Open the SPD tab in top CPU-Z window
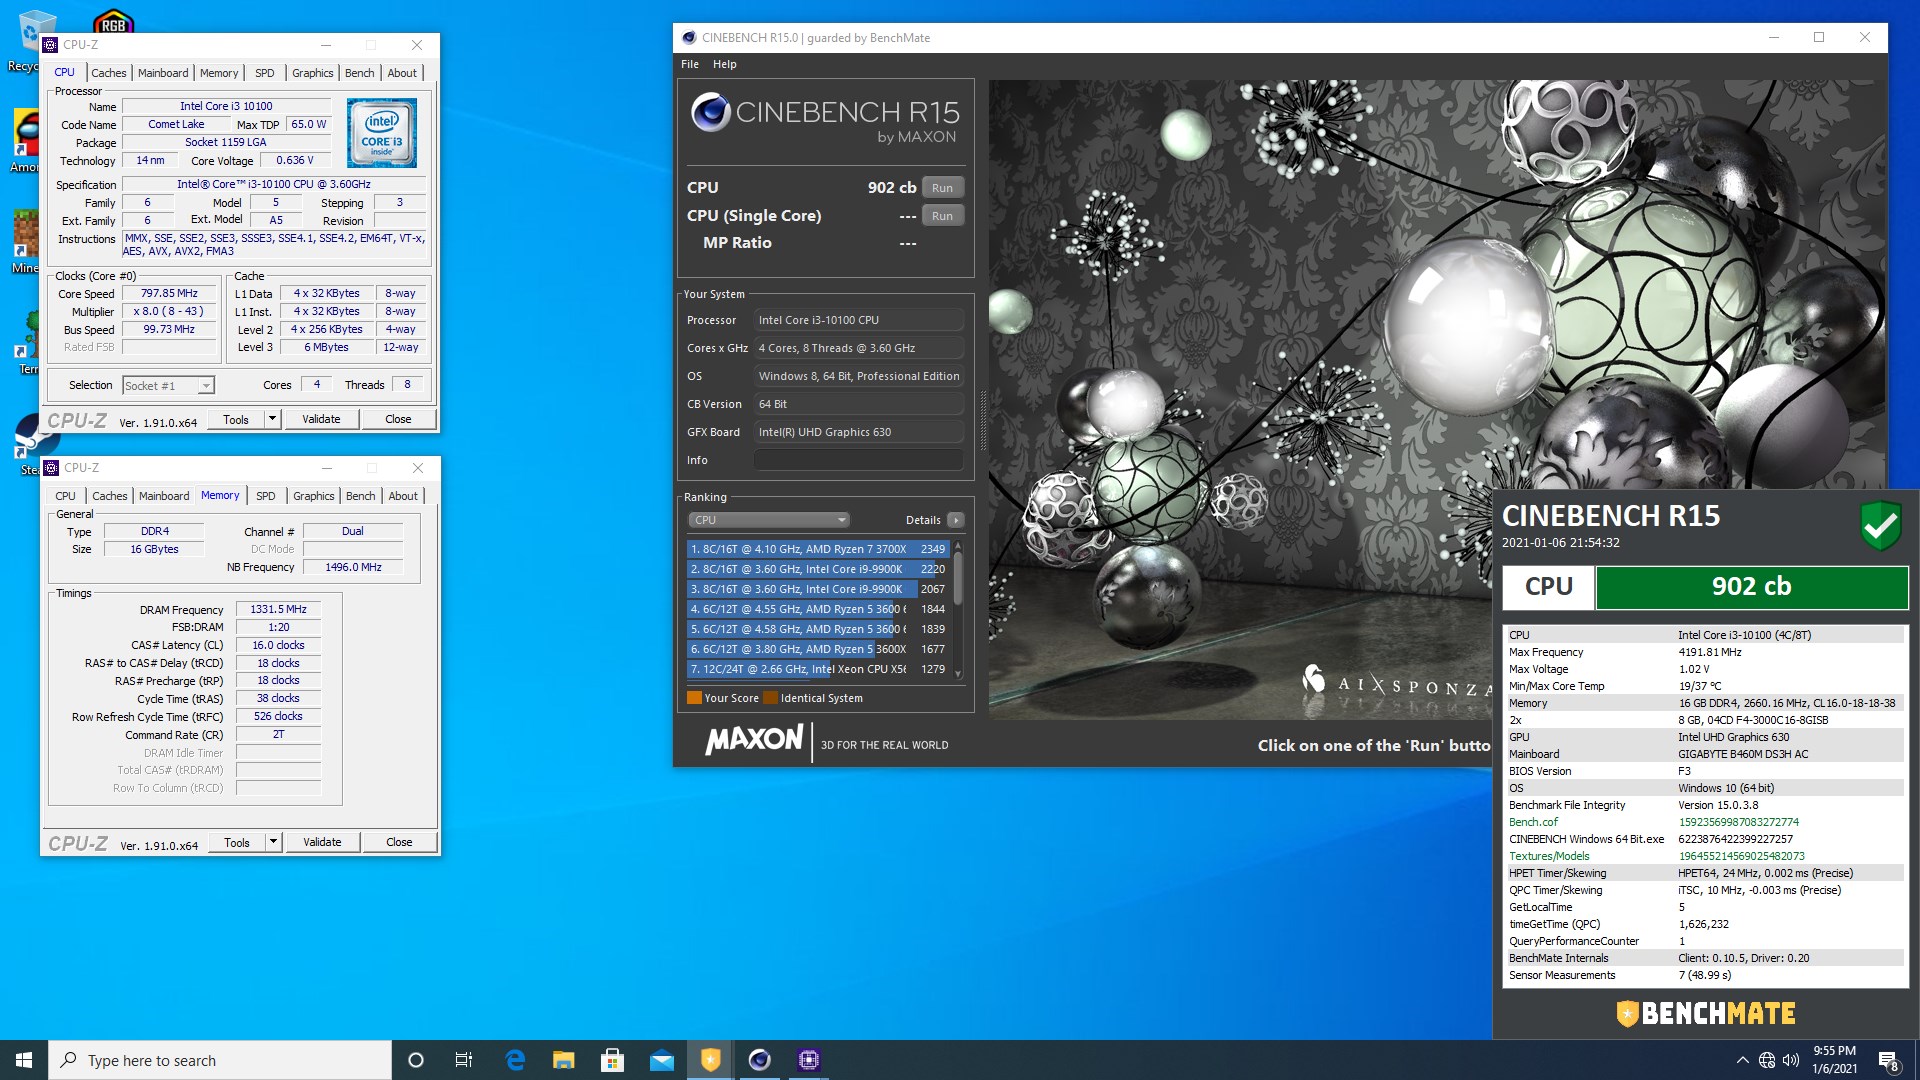1920x1080 pixels. pyautogui.click(x=264, y=73)
